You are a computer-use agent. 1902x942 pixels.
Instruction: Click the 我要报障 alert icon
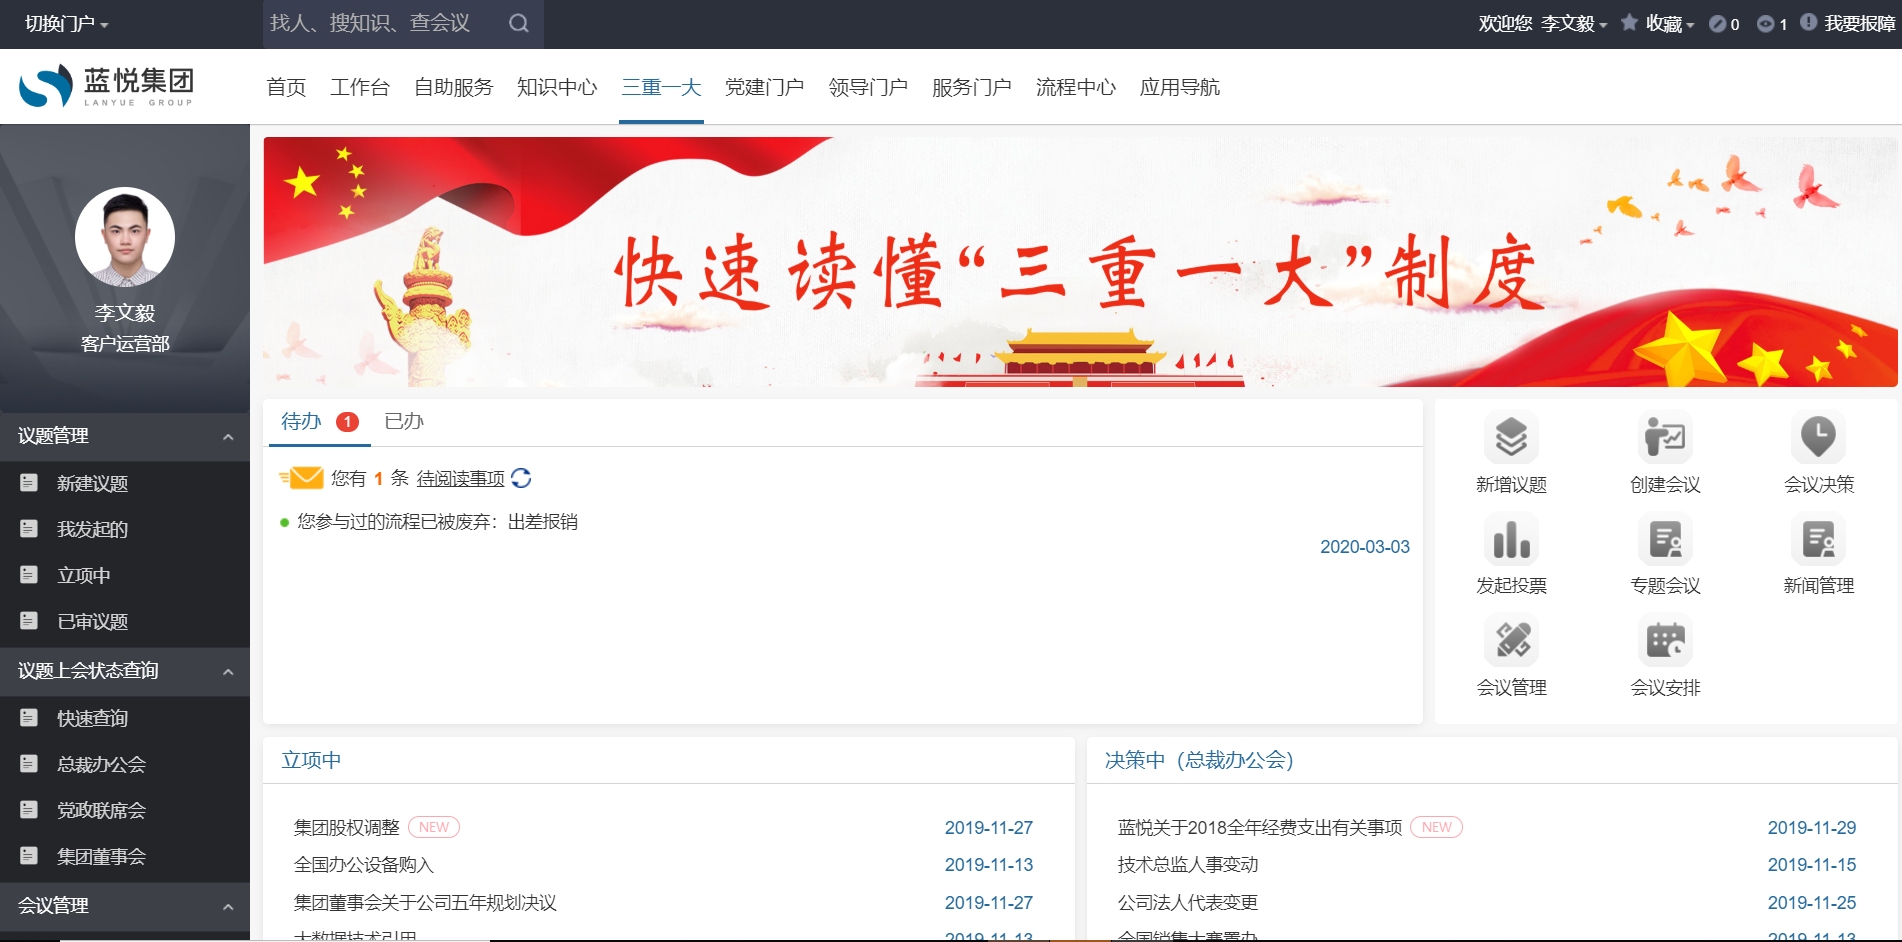click(1808, 22)
